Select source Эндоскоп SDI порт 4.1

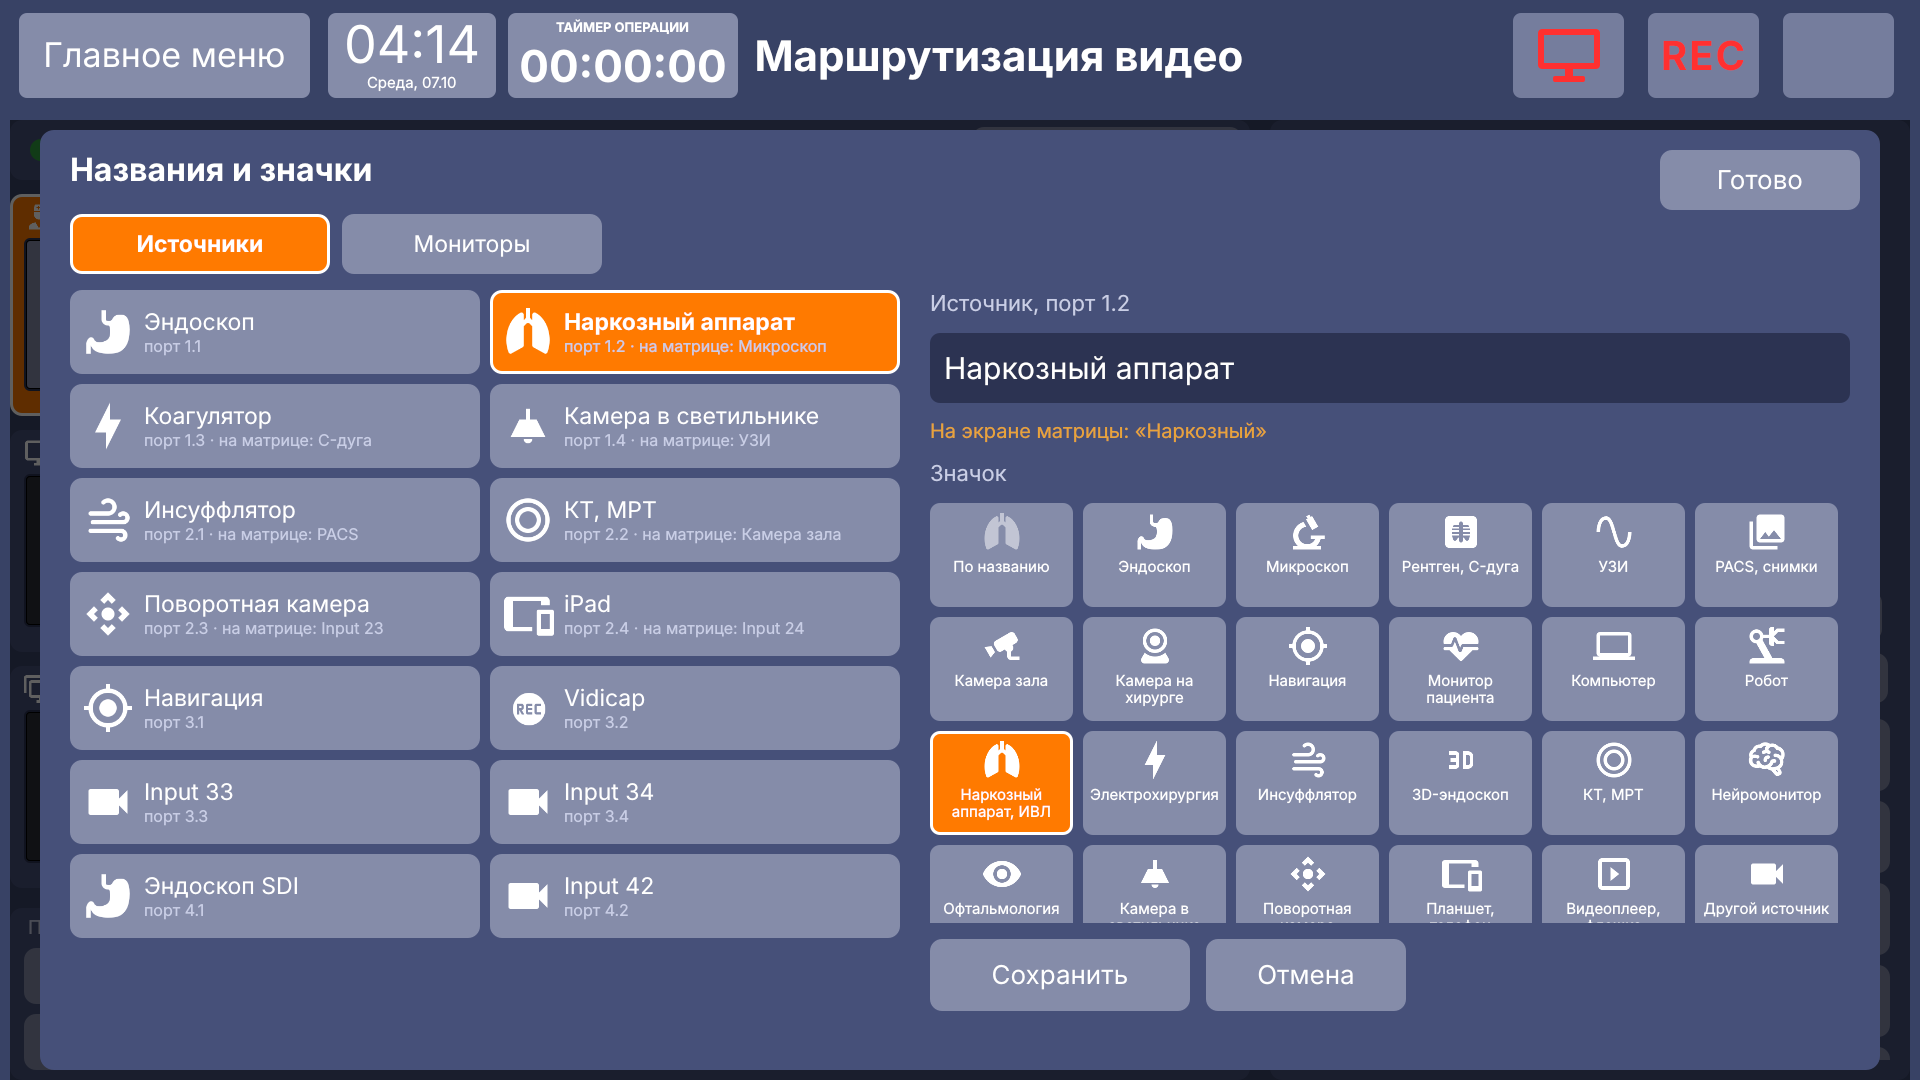(x=275, y=896)
